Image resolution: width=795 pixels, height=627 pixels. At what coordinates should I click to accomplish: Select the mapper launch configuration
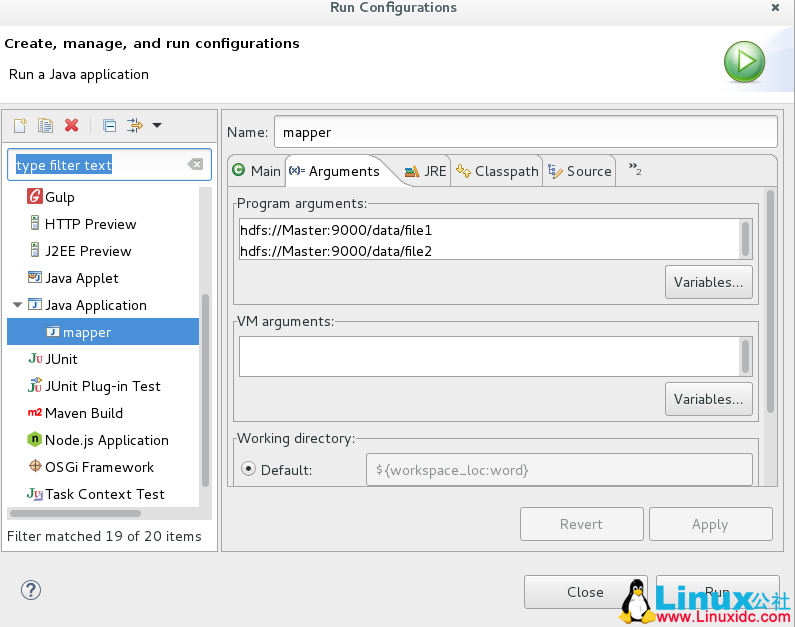pos(103,332)
